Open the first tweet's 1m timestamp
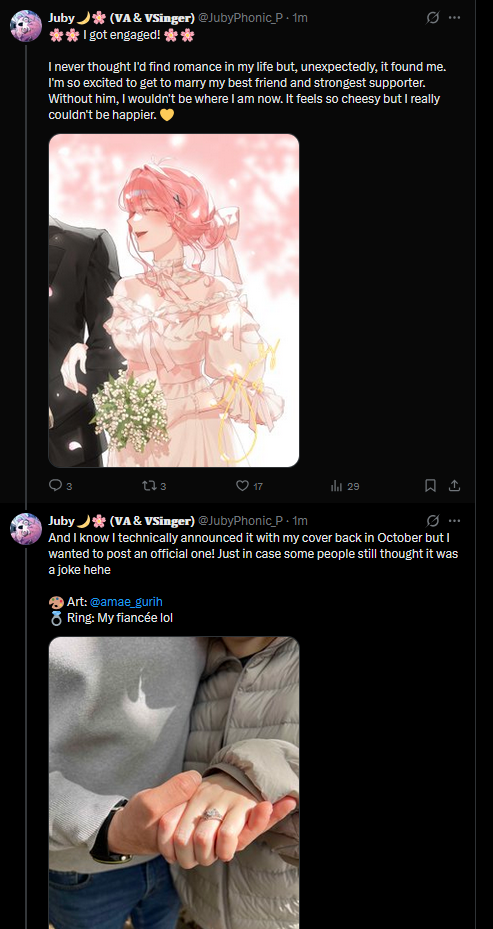493x929 pixels. click(x=300, y=18)
